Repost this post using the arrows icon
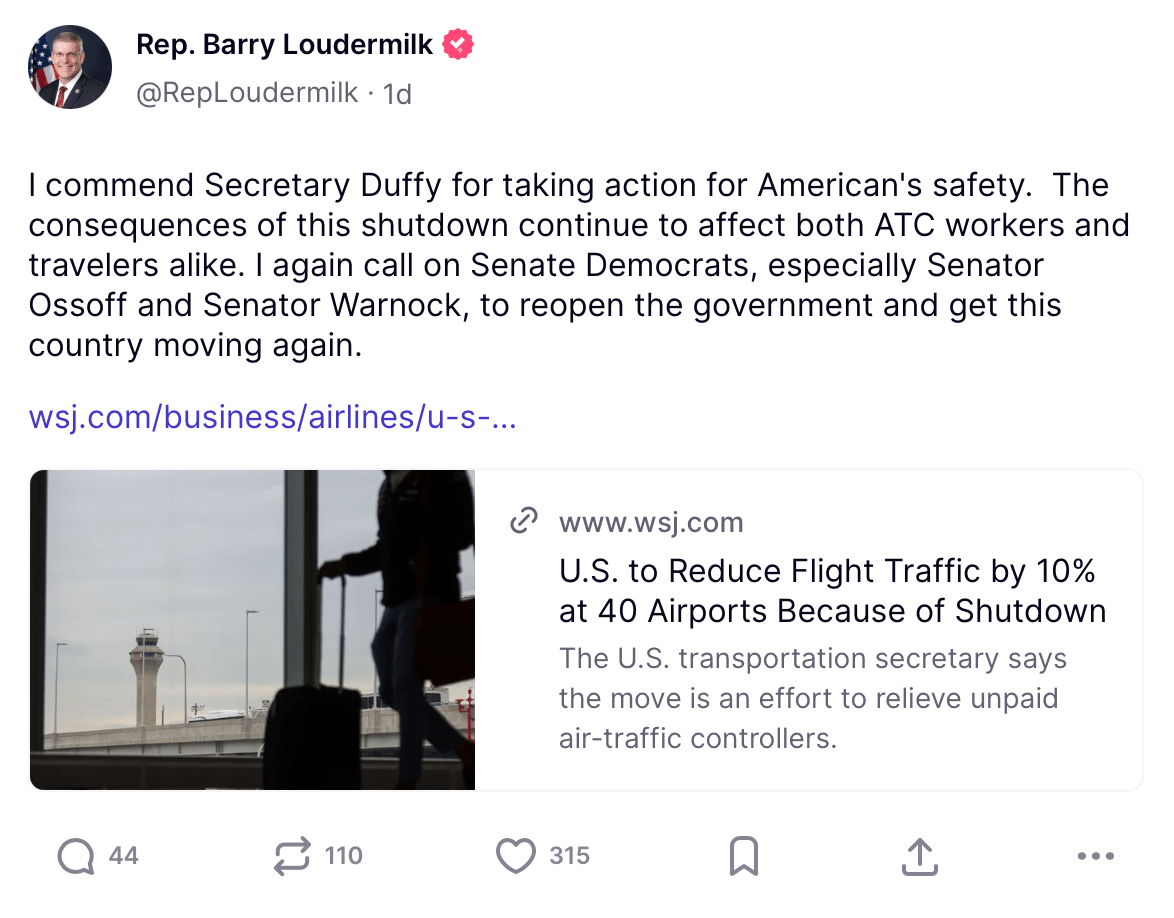 tap(291, 856)
